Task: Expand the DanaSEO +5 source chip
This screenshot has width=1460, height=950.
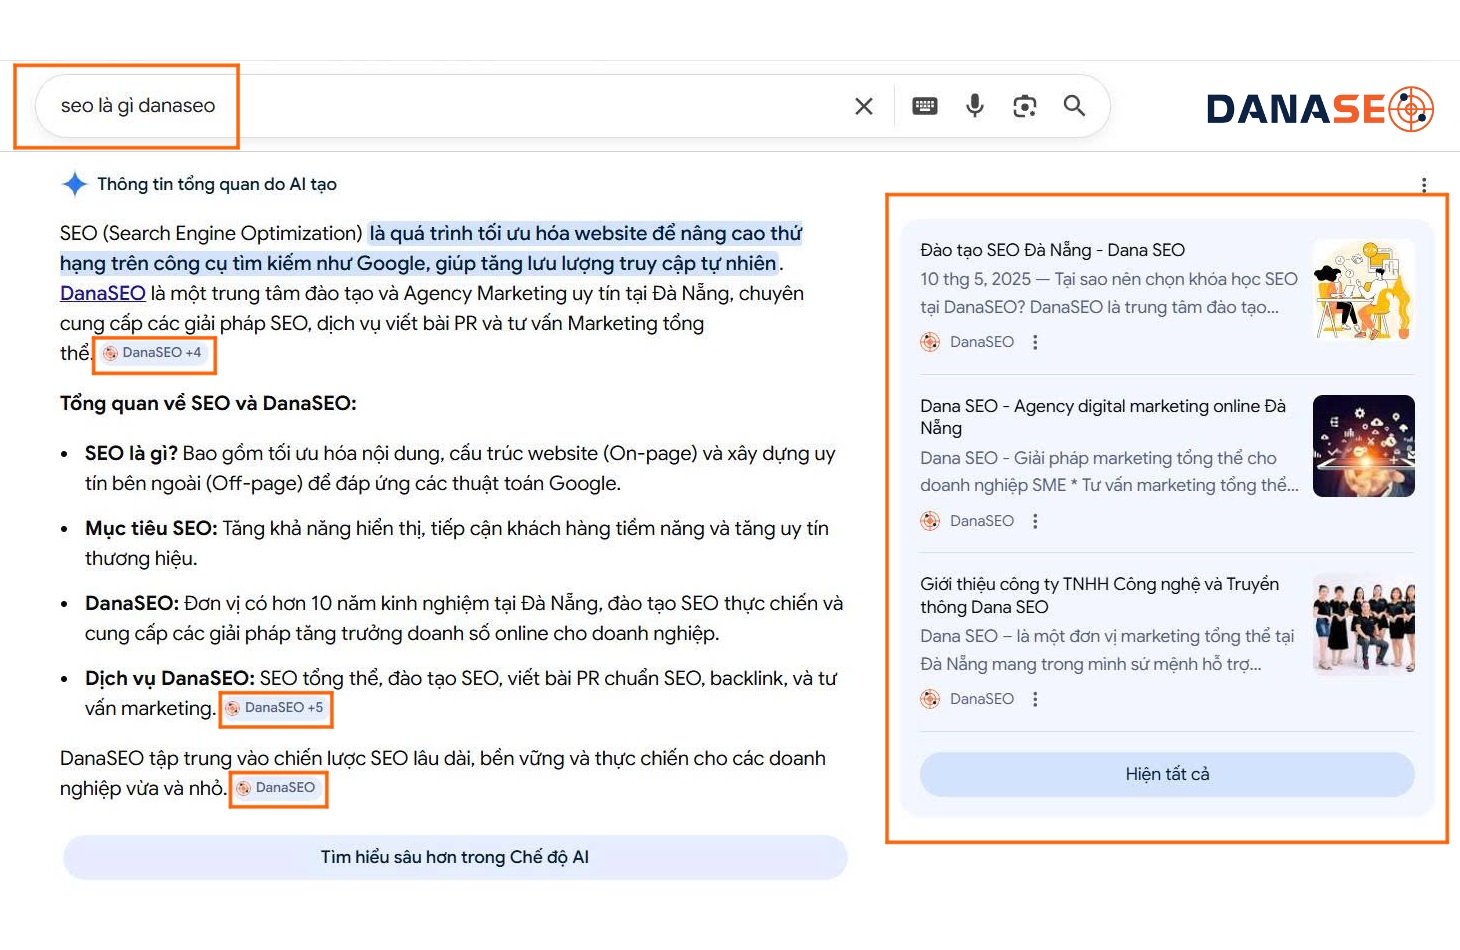Action: tap(275, 708)
